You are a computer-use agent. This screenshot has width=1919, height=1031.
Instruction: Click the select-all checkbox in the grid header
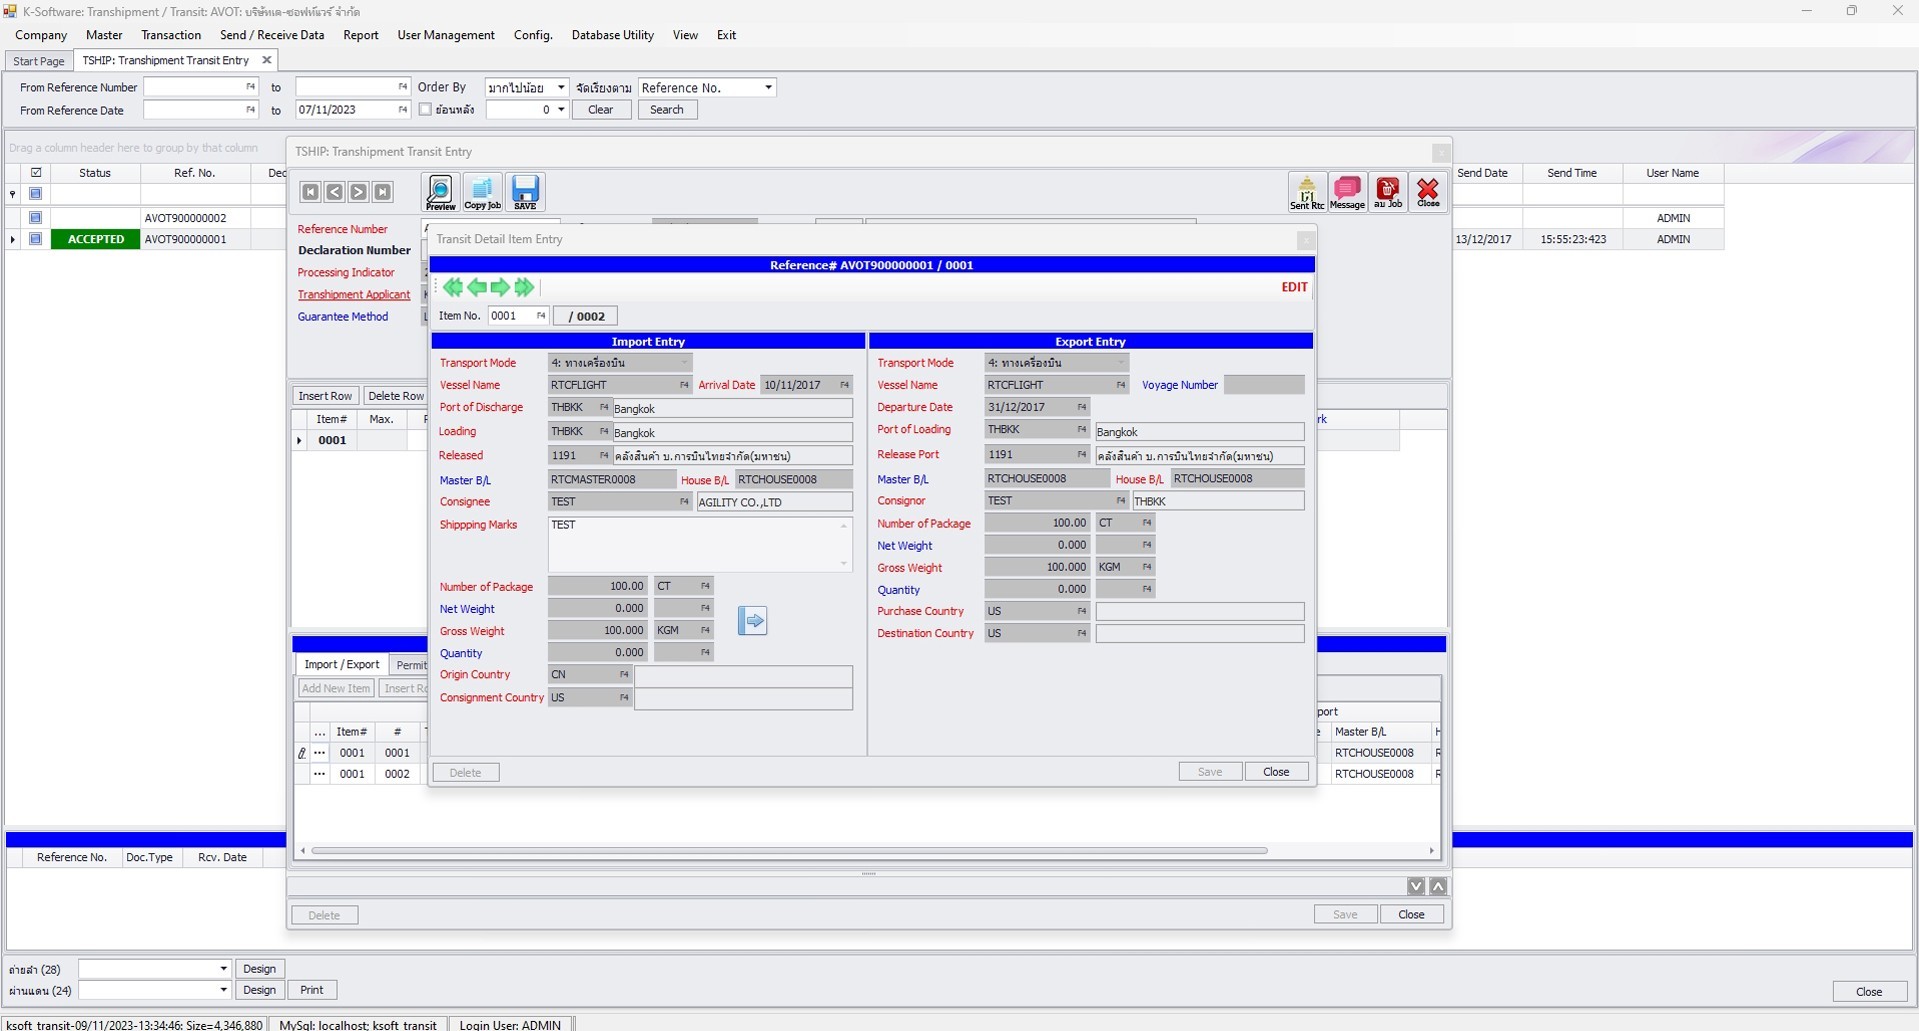(x=36, y=172)
